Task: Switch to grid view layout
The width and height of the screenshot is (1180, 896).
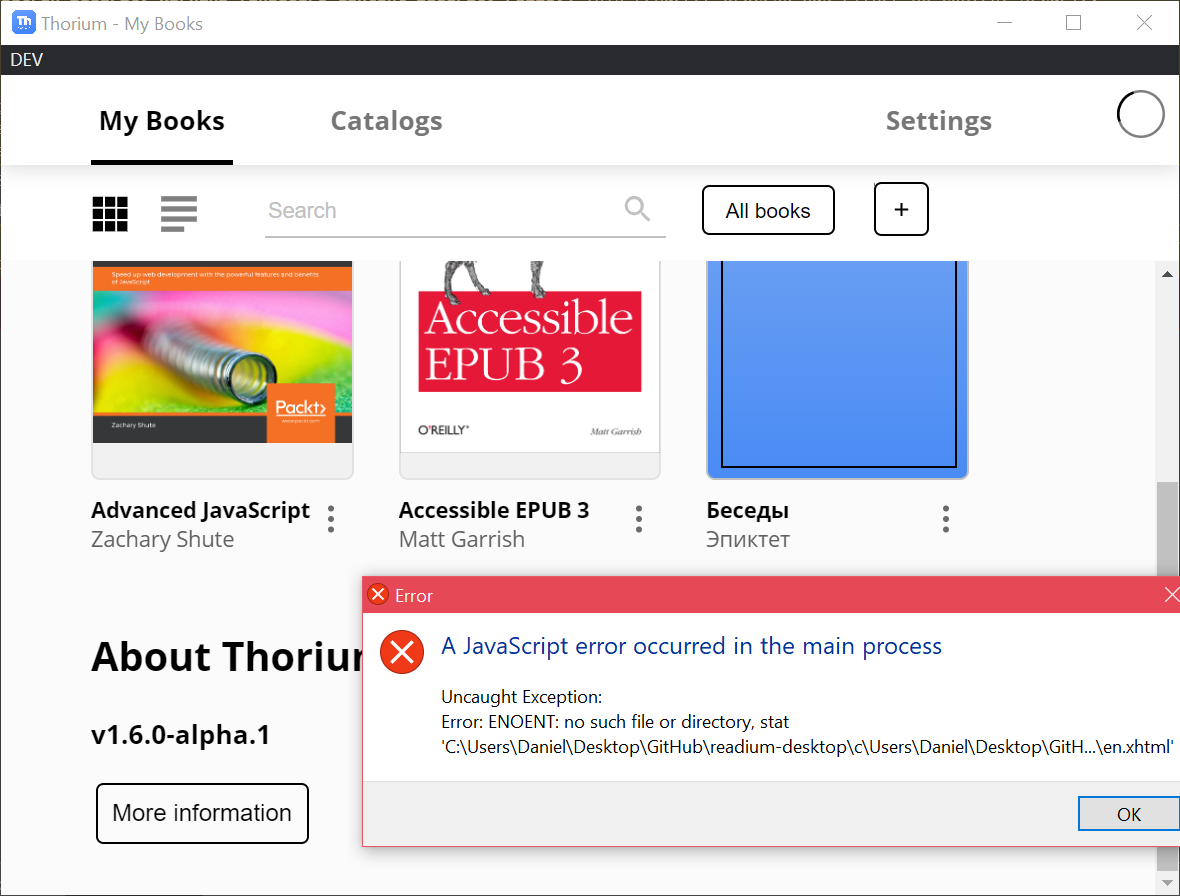Action: pos(109,213)
